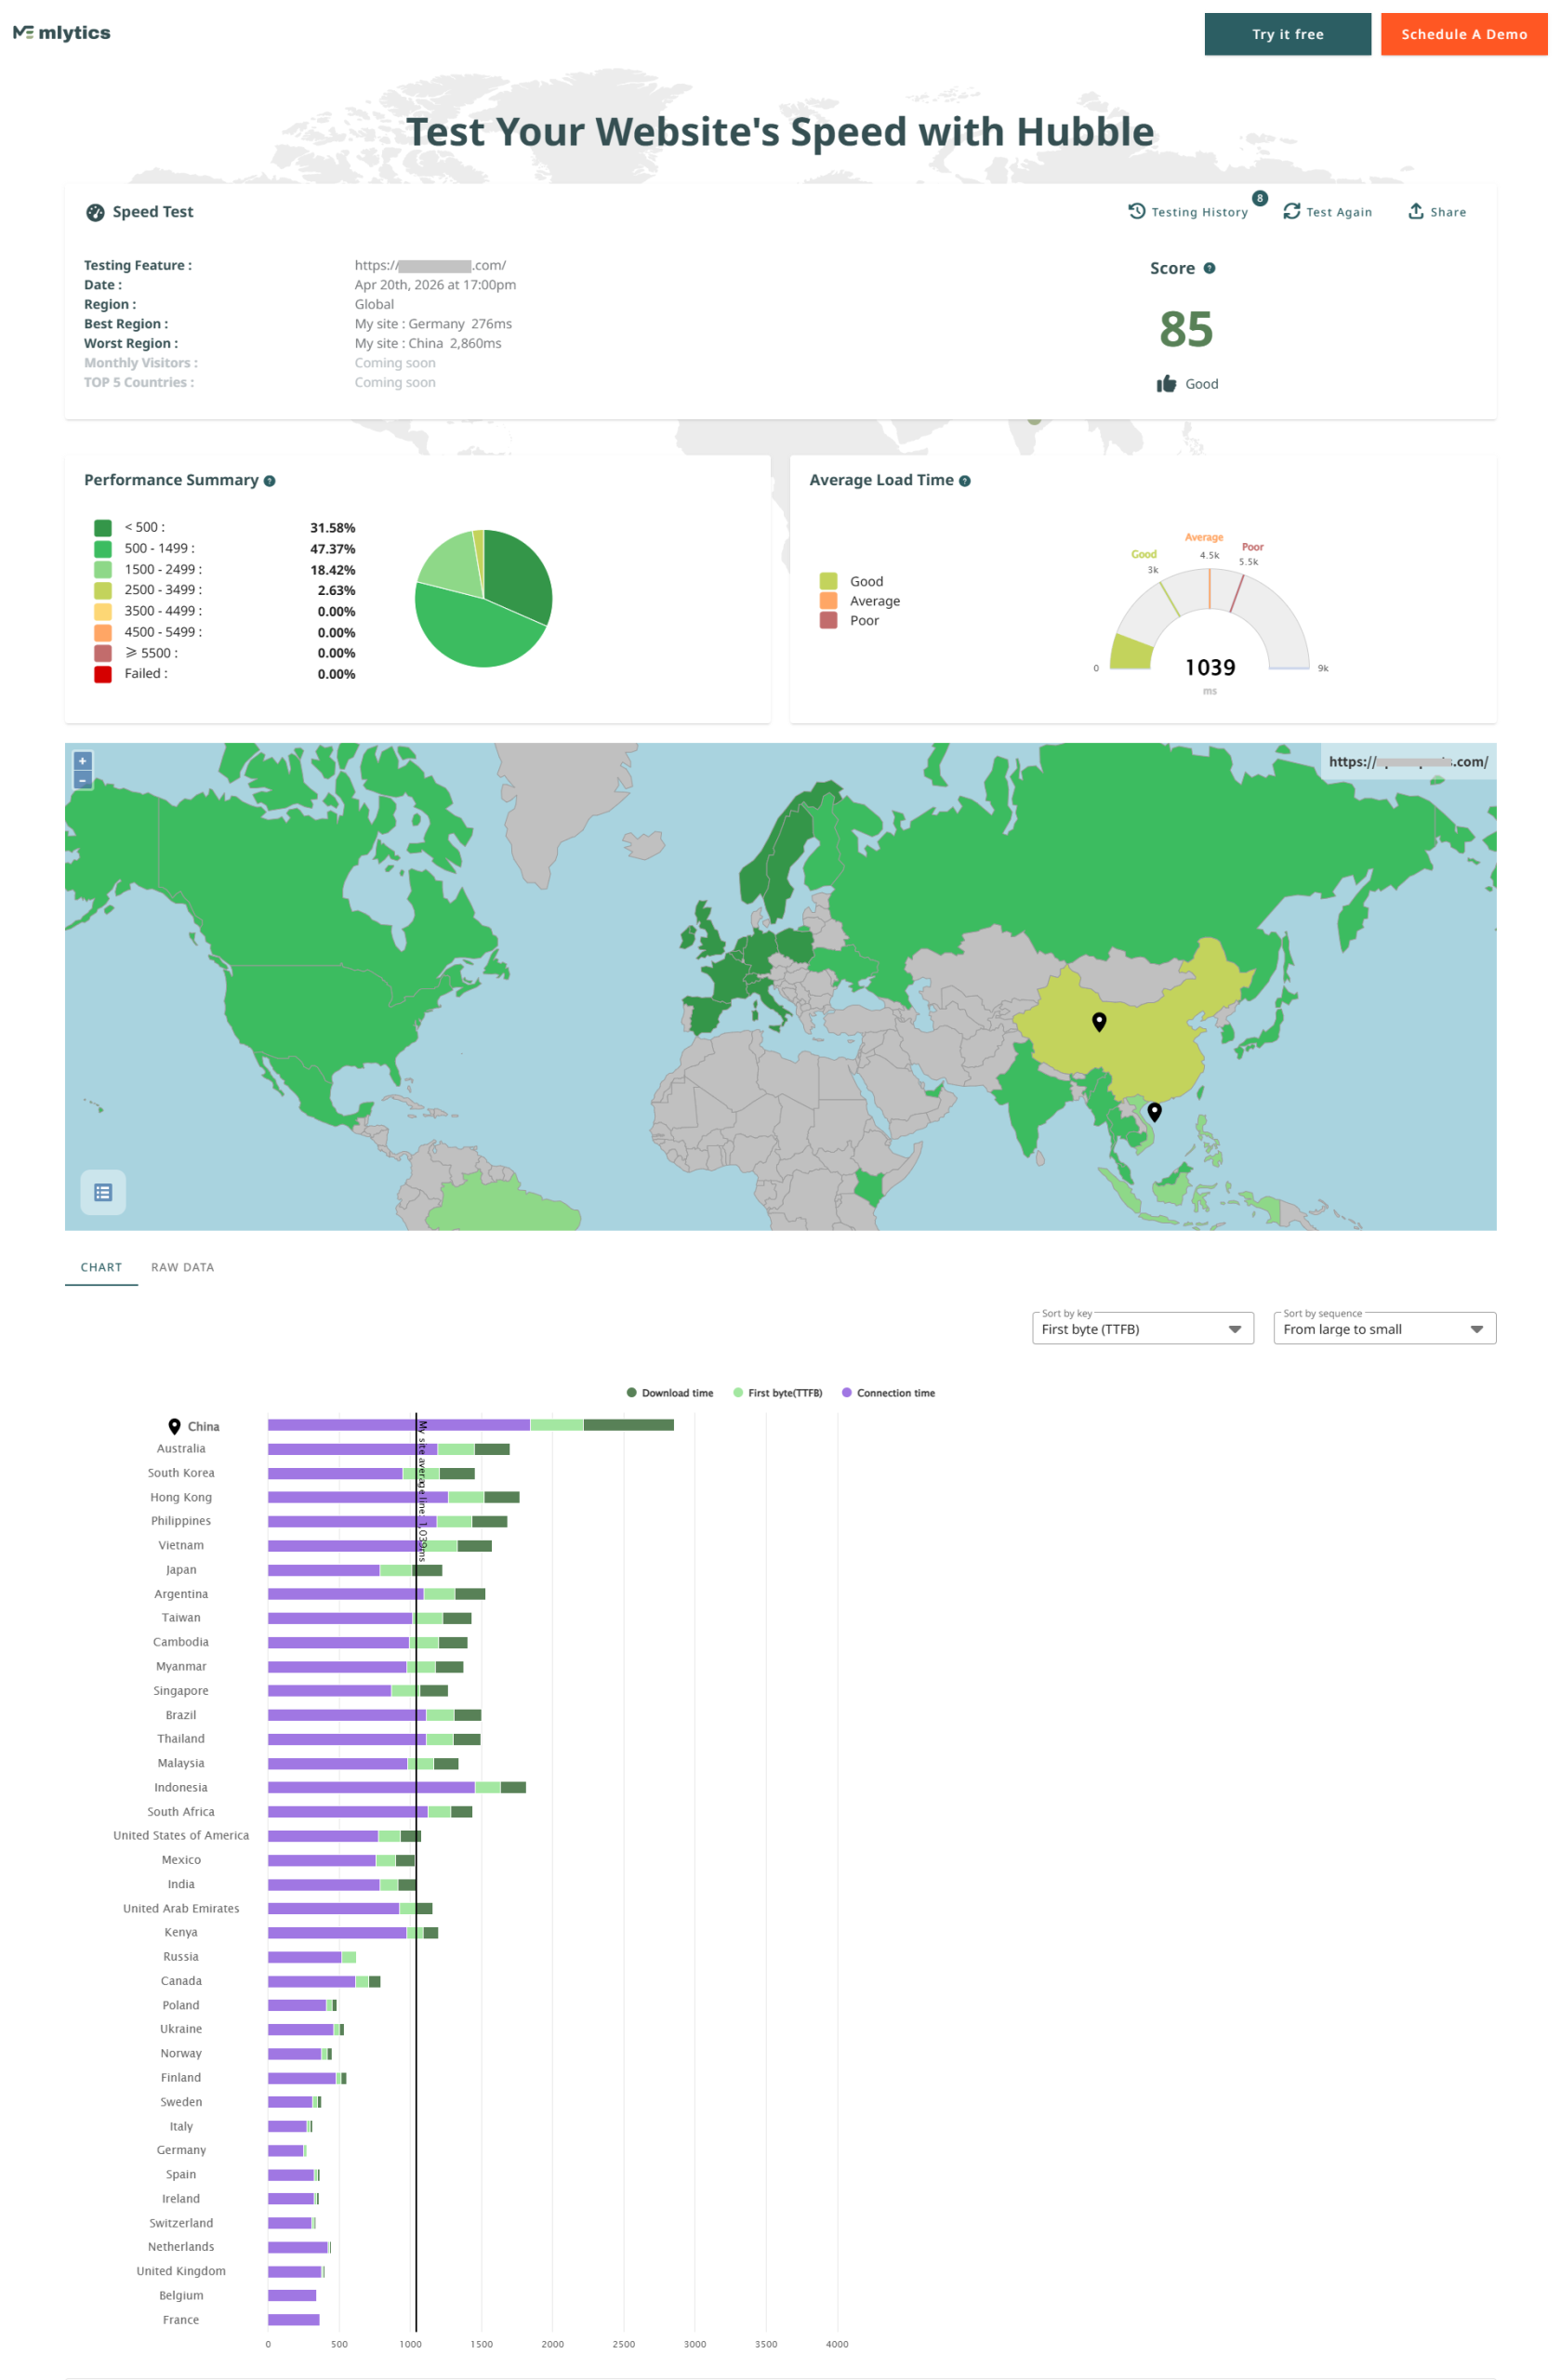Open Testing History clock icon

click(x=1136, y=211)
